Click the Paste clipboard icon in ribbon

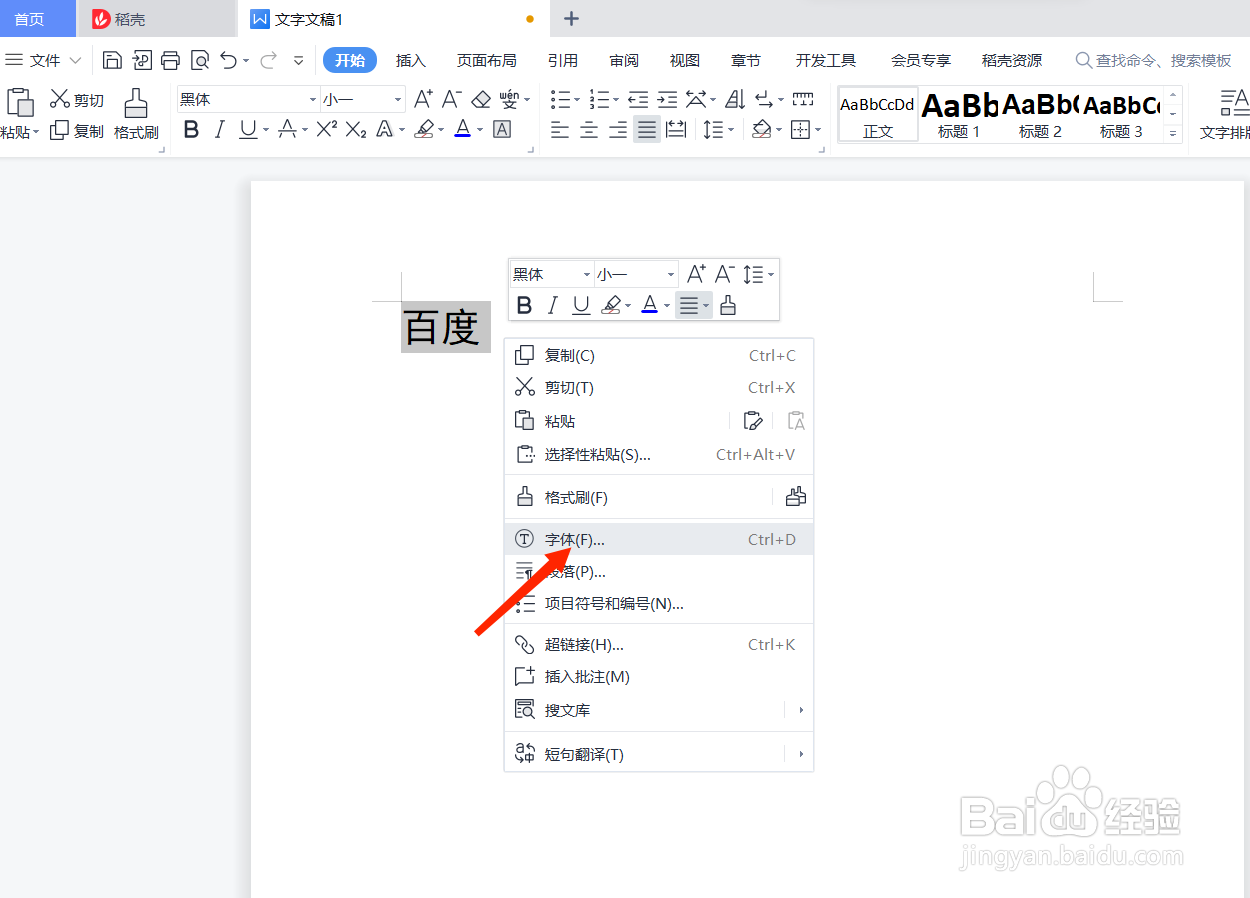(x=19, y=103)
